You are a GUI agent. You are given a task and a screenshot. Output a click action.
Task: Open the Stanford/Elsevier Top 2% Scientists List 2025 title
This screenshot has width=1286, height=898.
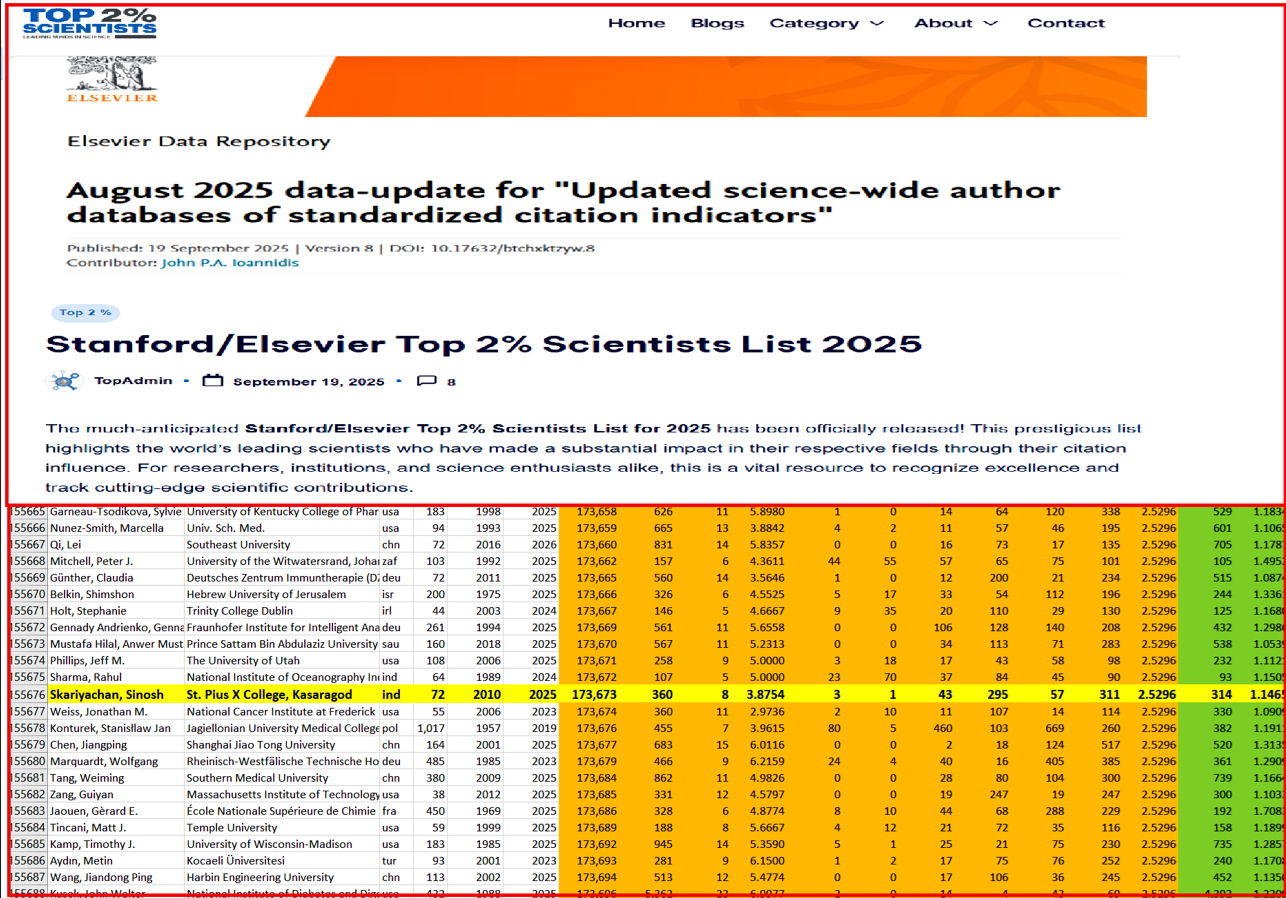coord(483,344)
